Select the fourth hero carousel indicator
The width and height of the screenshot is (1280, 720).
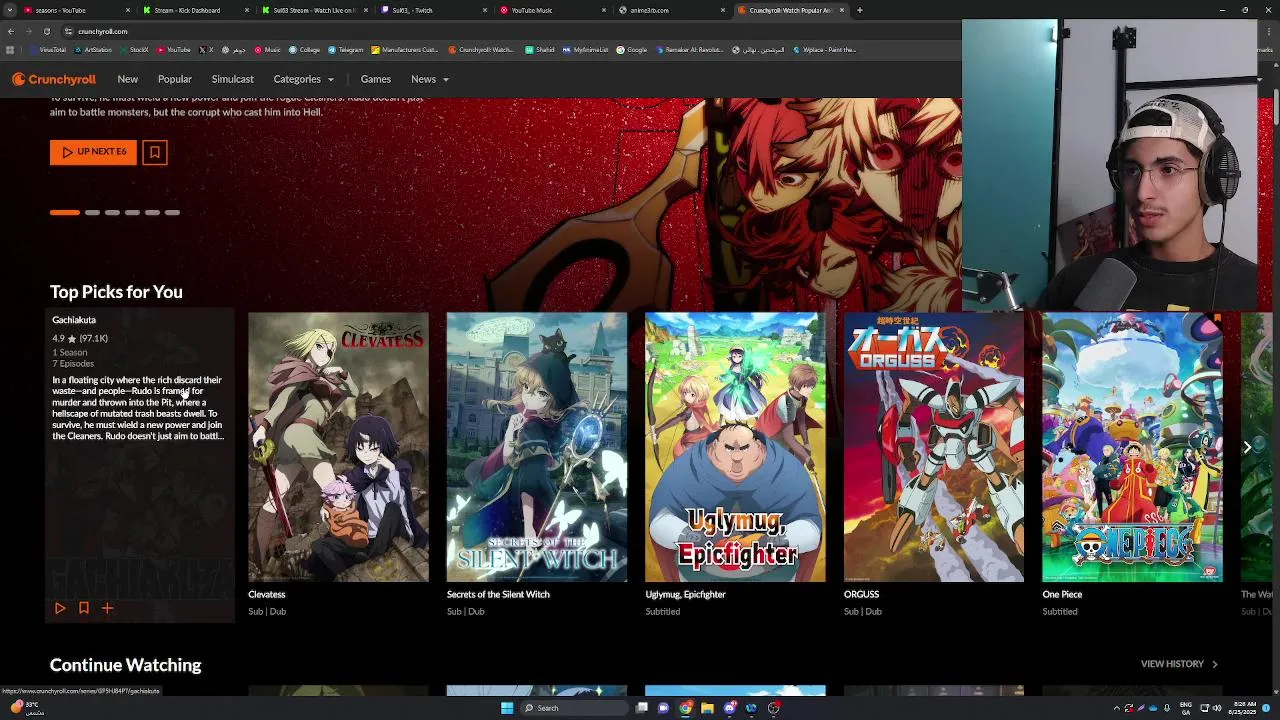pos(132,212)
